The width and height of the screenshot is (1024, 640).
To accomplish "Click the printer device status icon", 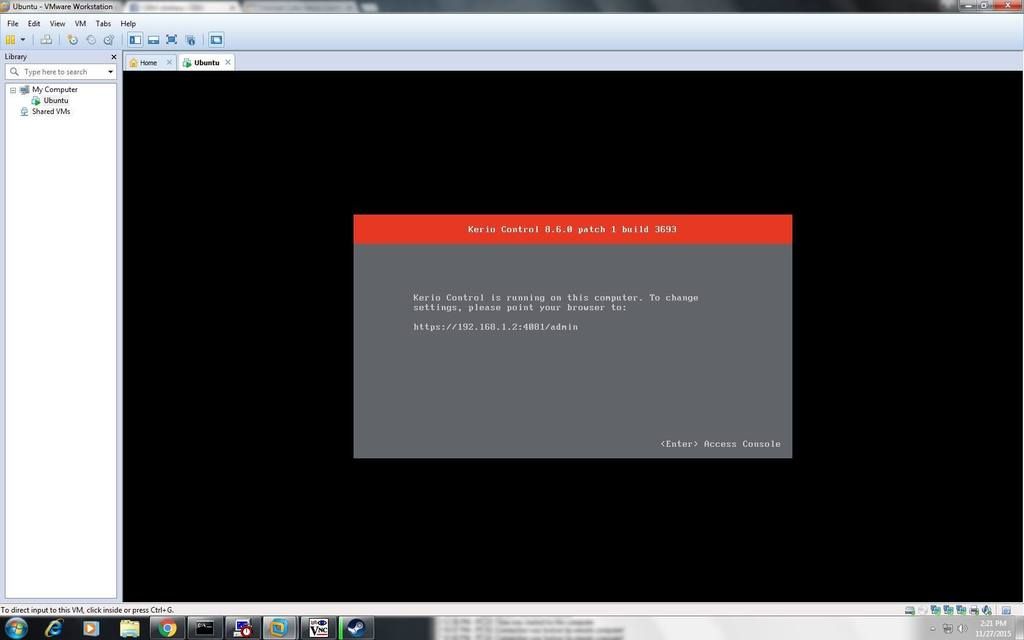I will coord(974,610).
